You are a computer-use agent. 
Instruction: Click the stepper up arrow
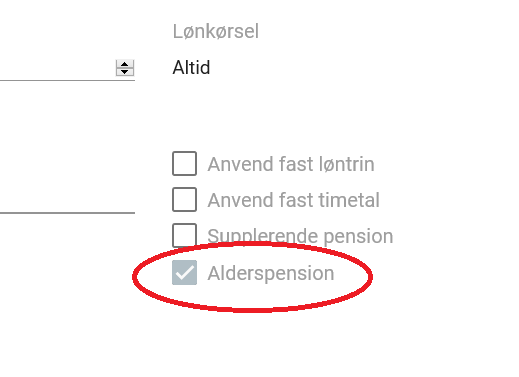tap(125, 64)
